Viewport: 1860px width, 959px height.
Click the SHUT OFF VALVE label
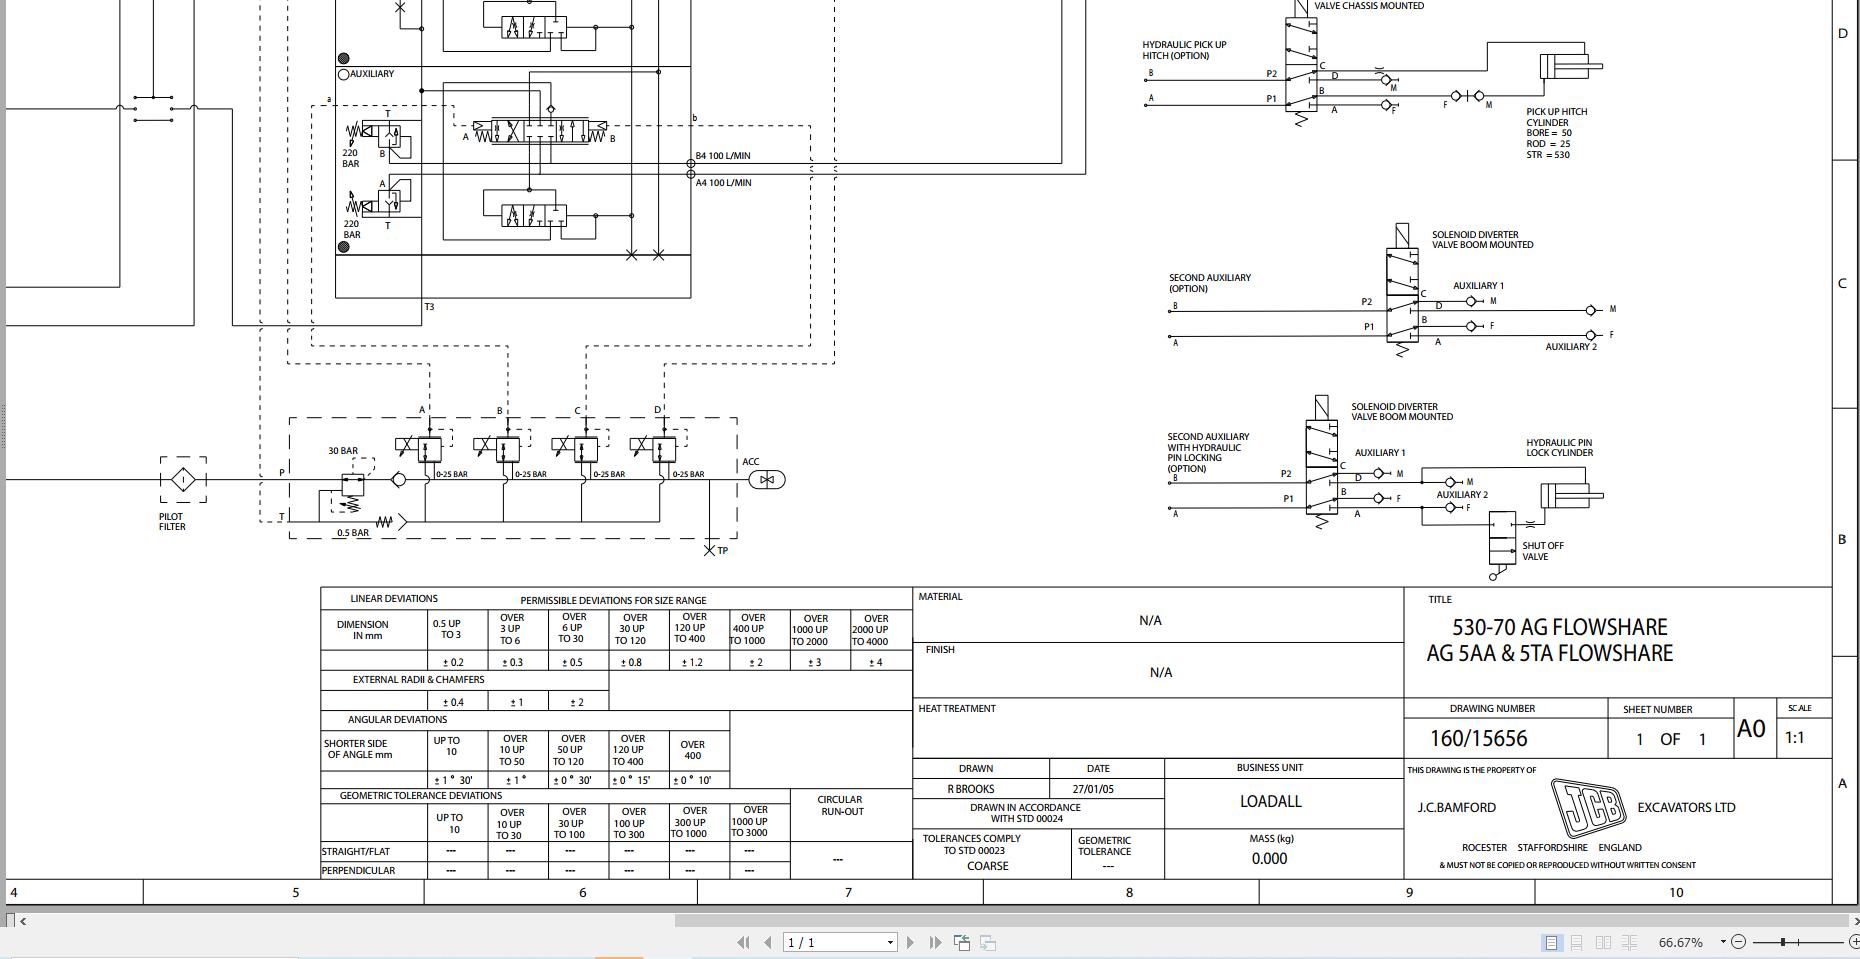click(1542, 551)
